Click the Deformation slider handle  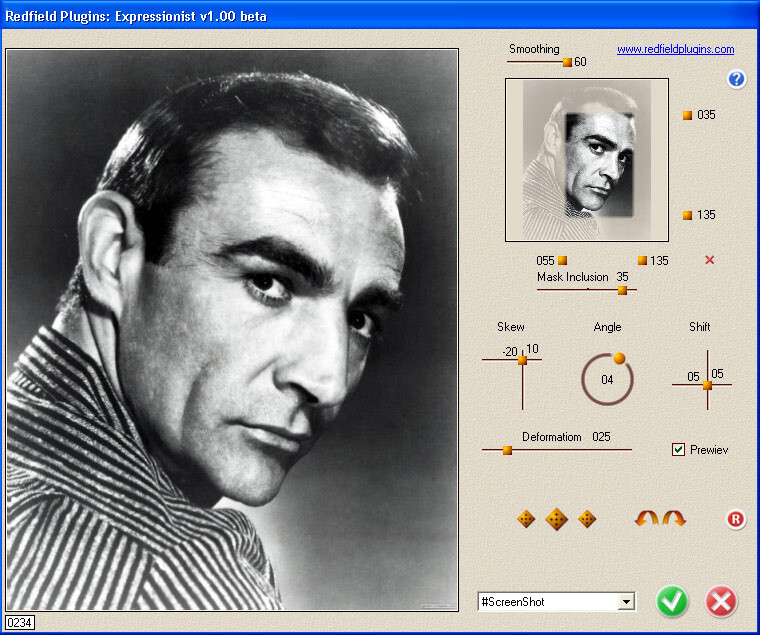[x=507, y=450]
